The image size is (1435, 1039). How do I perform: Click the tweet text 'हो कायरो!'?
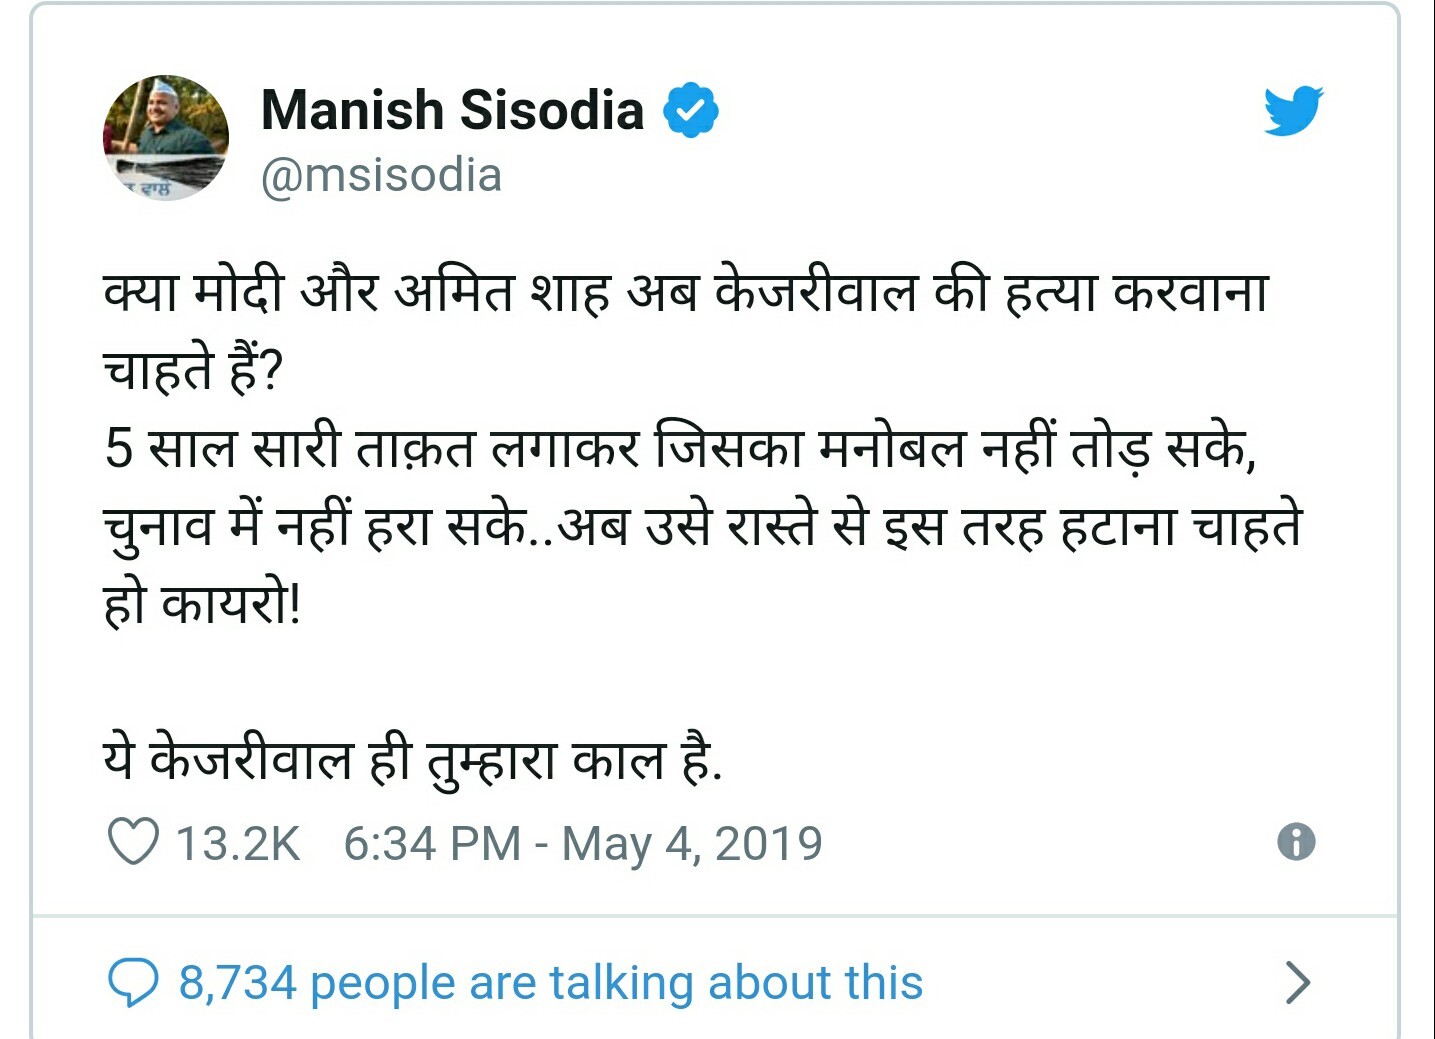202,604
